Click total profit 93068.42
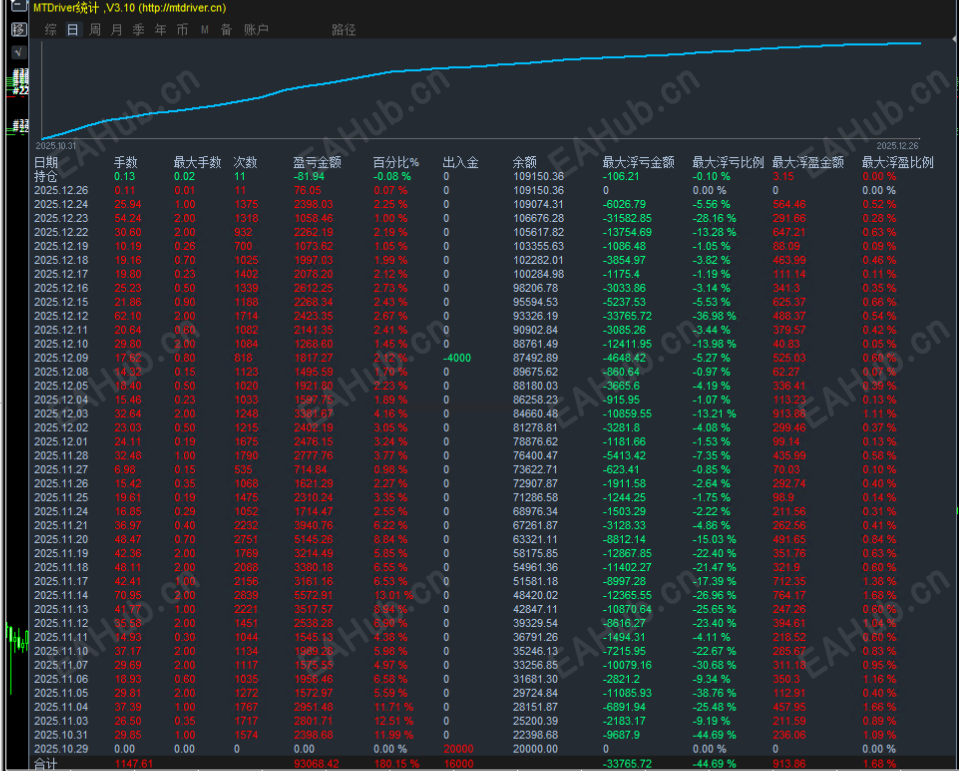This screenshot has width=959, height=771. click(316, 764)
